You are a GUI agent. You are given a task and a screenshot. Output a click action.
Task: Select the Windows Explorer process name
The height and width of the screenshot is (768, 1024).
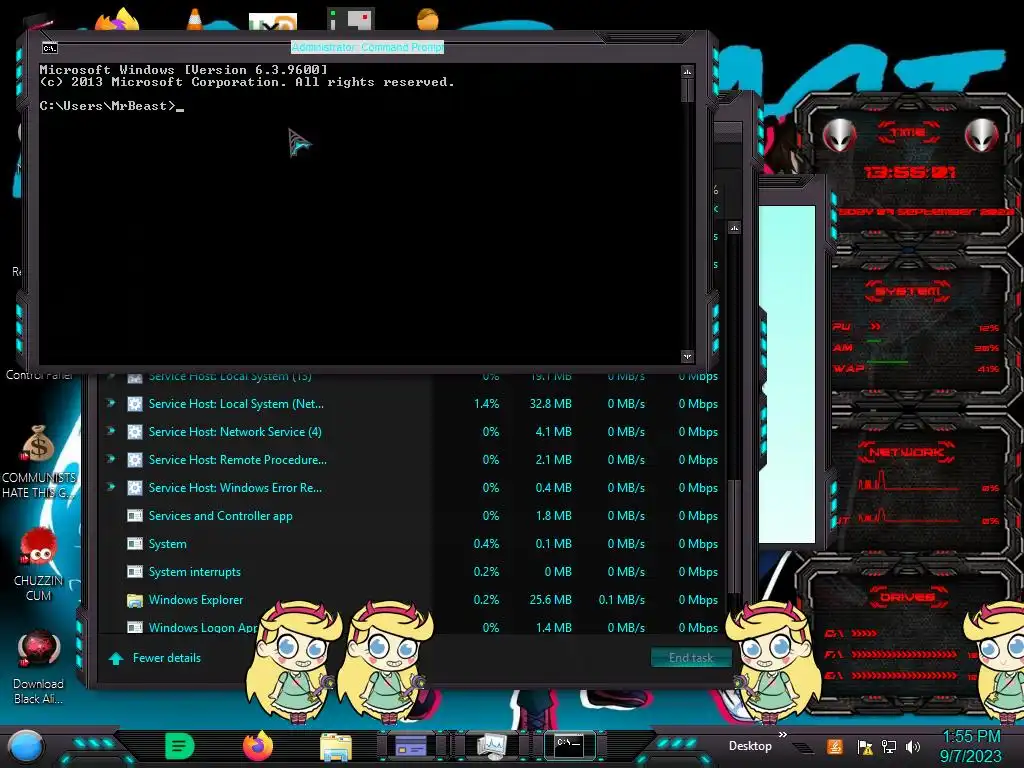(x=195, y=600)
